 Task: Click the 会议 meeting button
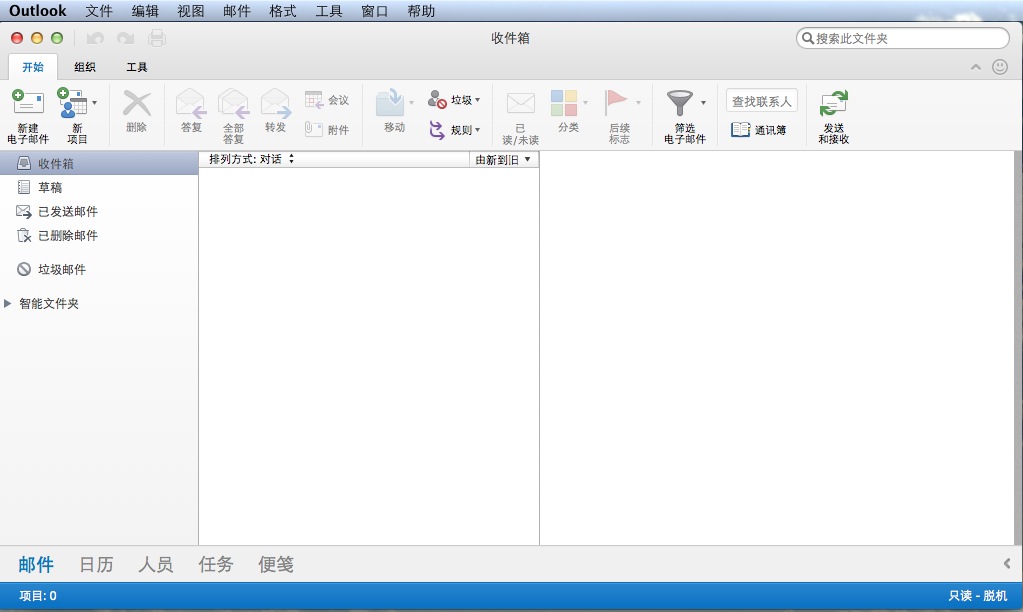(327, 100)
